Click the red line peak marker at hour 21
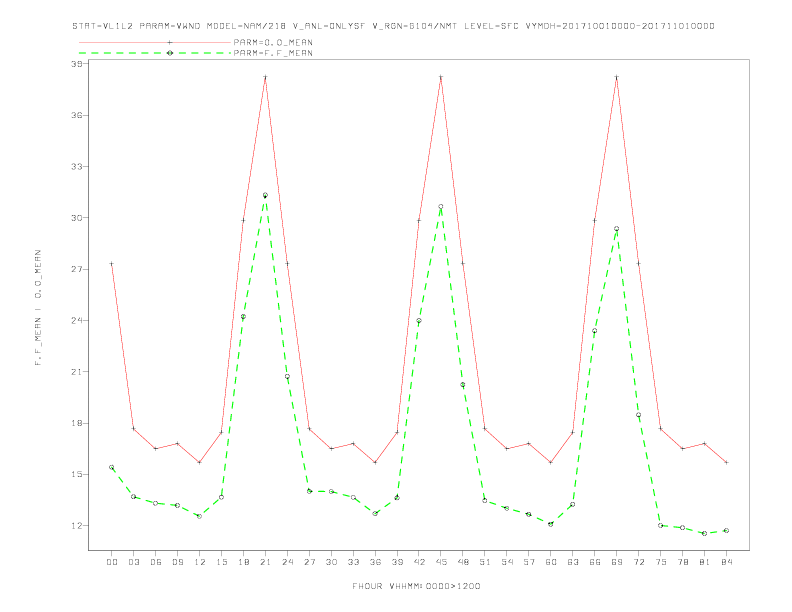This screenshot has height=612, width=792. pos(265,77)
